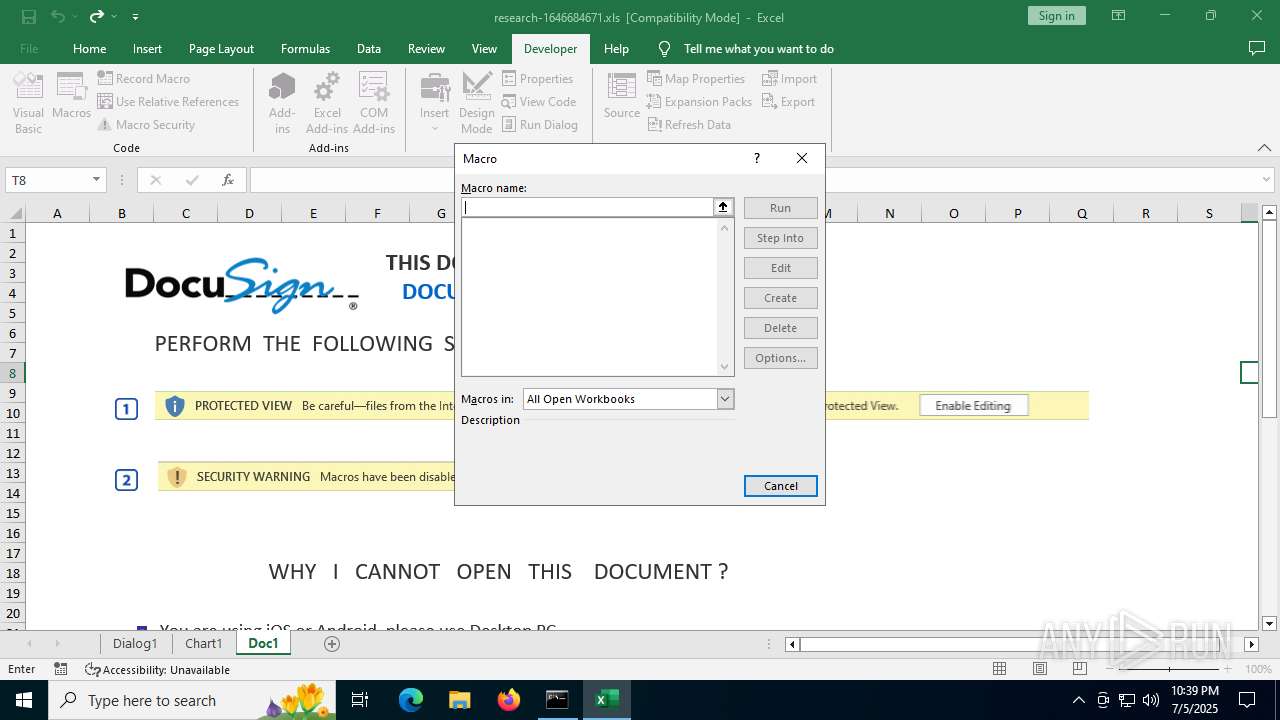Switch to the Data tab
Screen dimensions: 1280x720
click(369, 48)
